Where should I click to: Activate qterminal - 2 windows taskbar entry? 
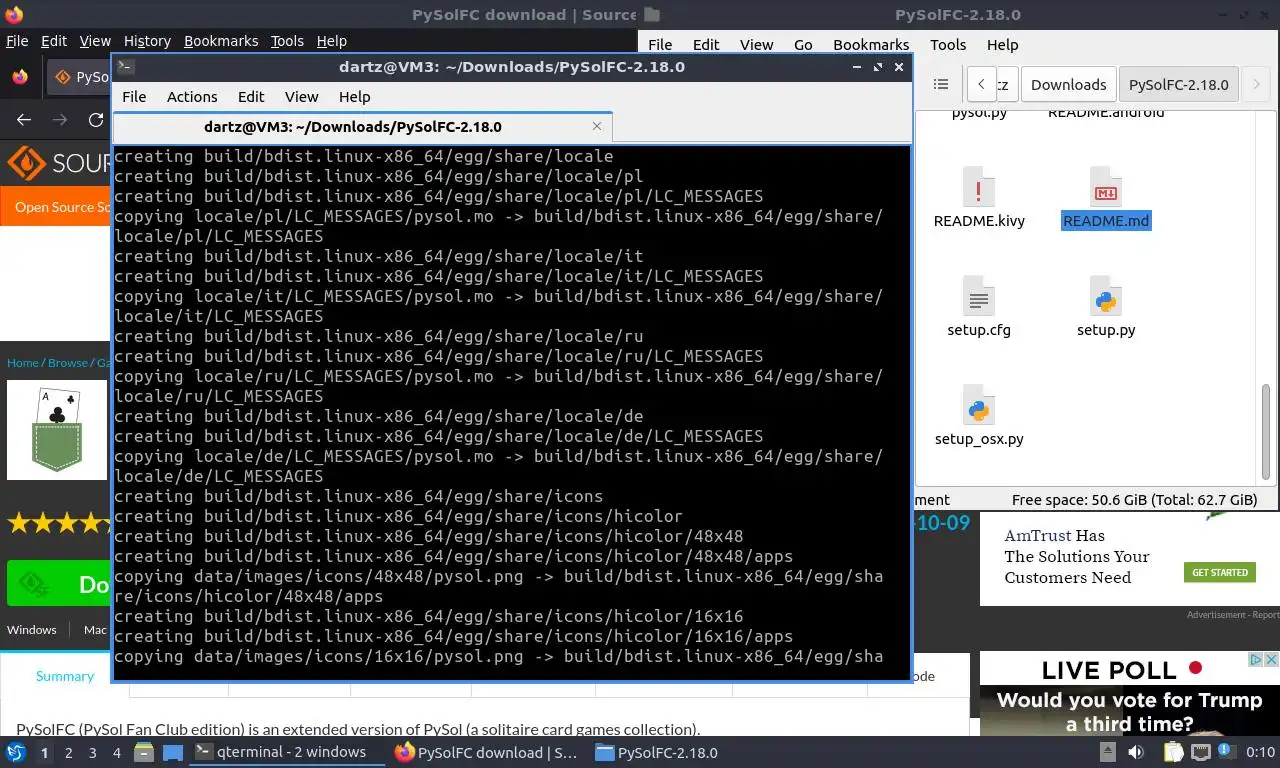(288, 752)
